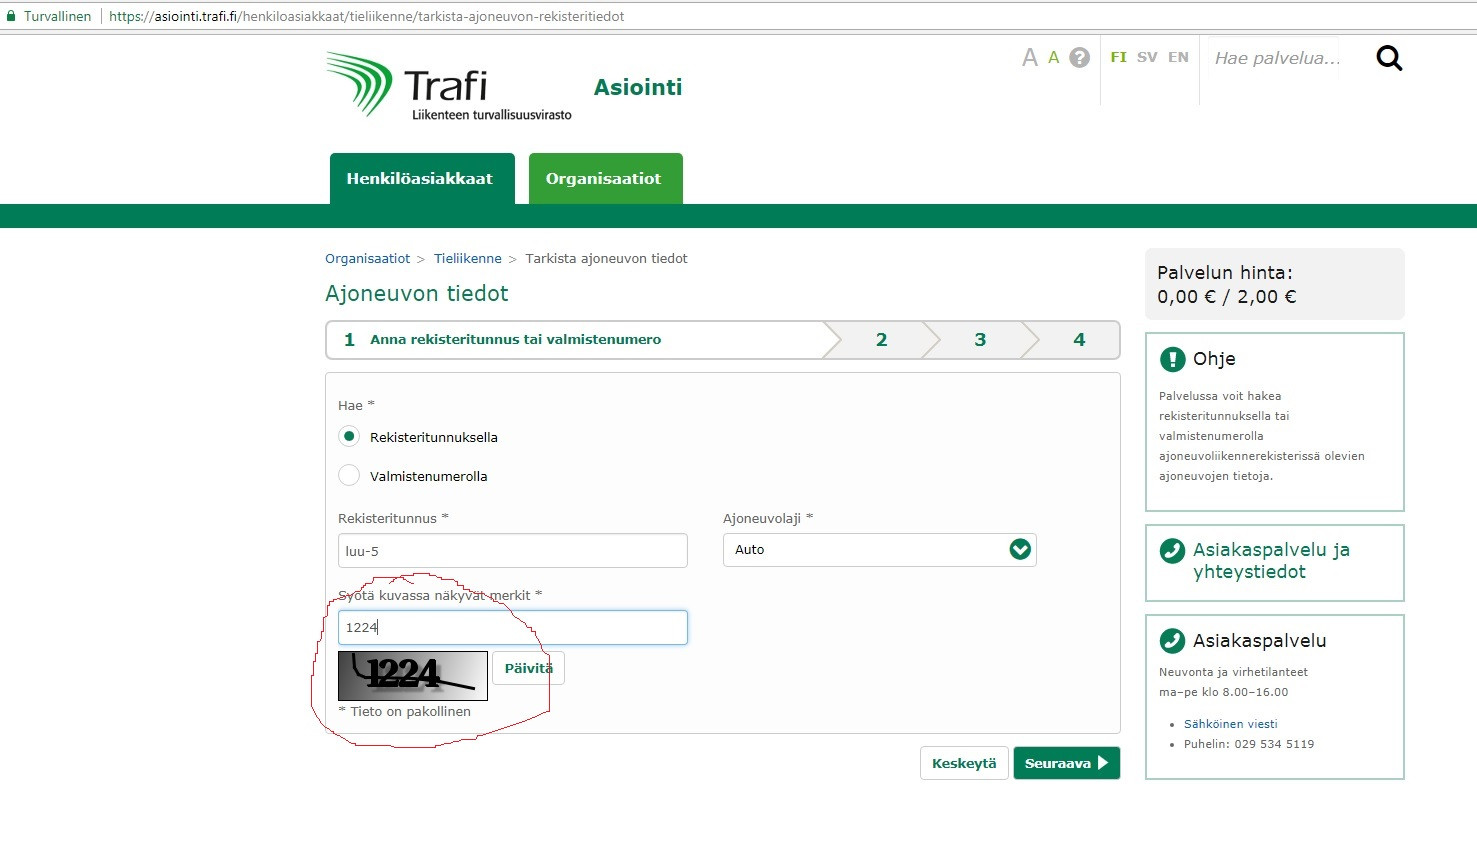1477x862 pixels.
Task: Select the Valmistenumerolla radio button
Action: (349, 476)
